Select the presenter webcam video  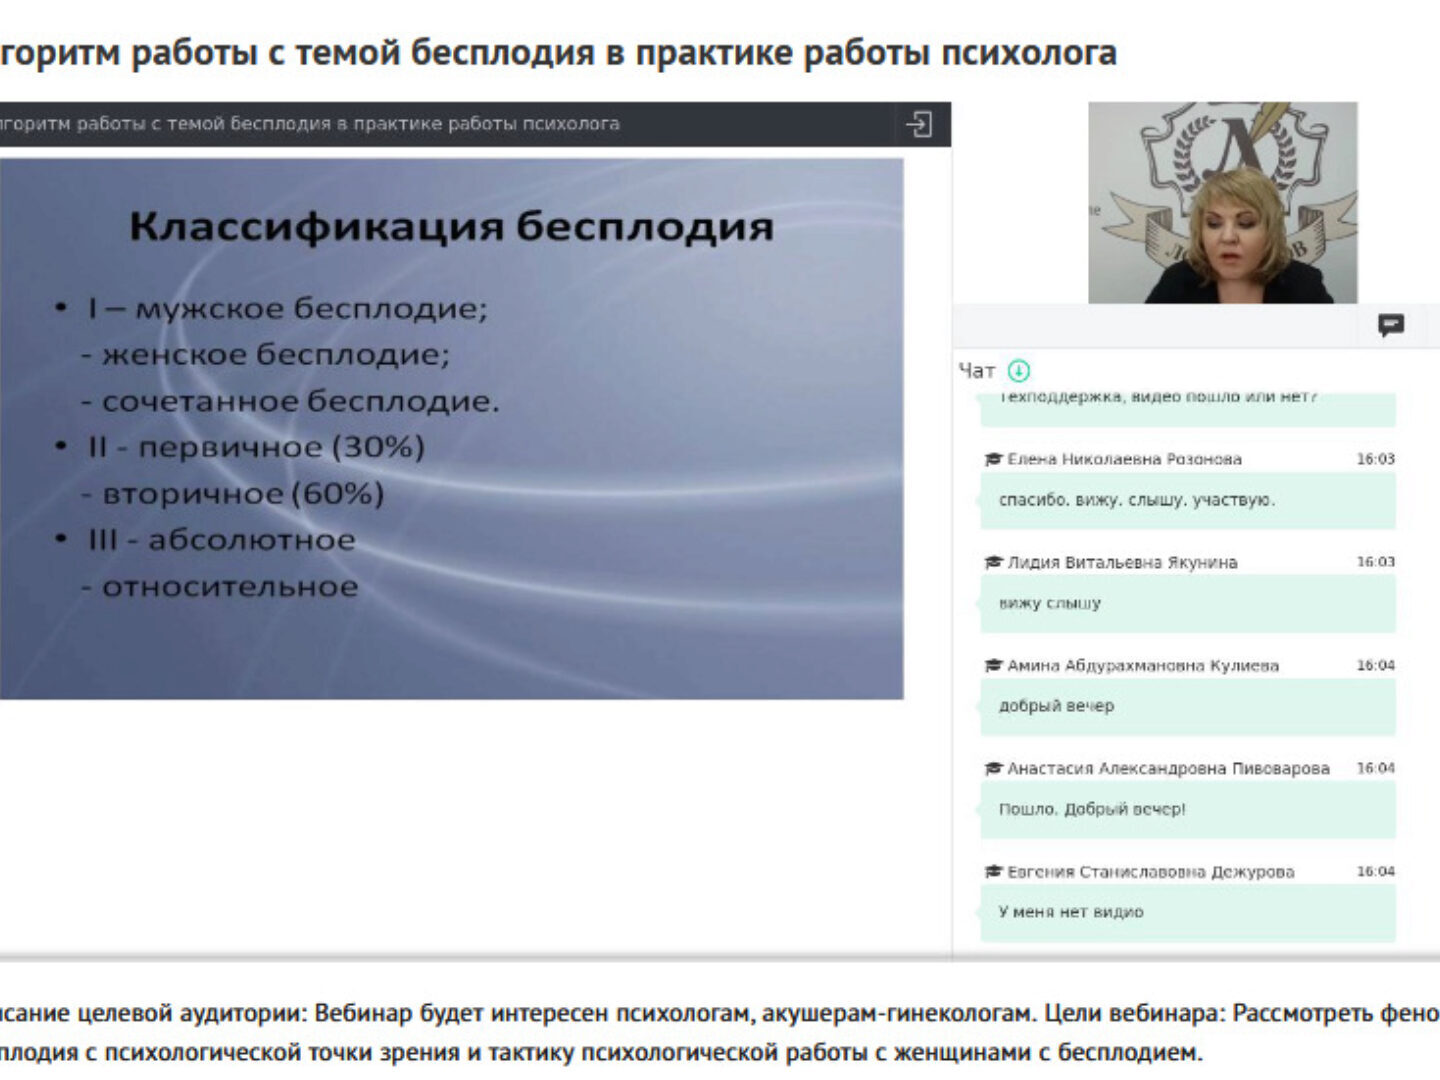1222,202
